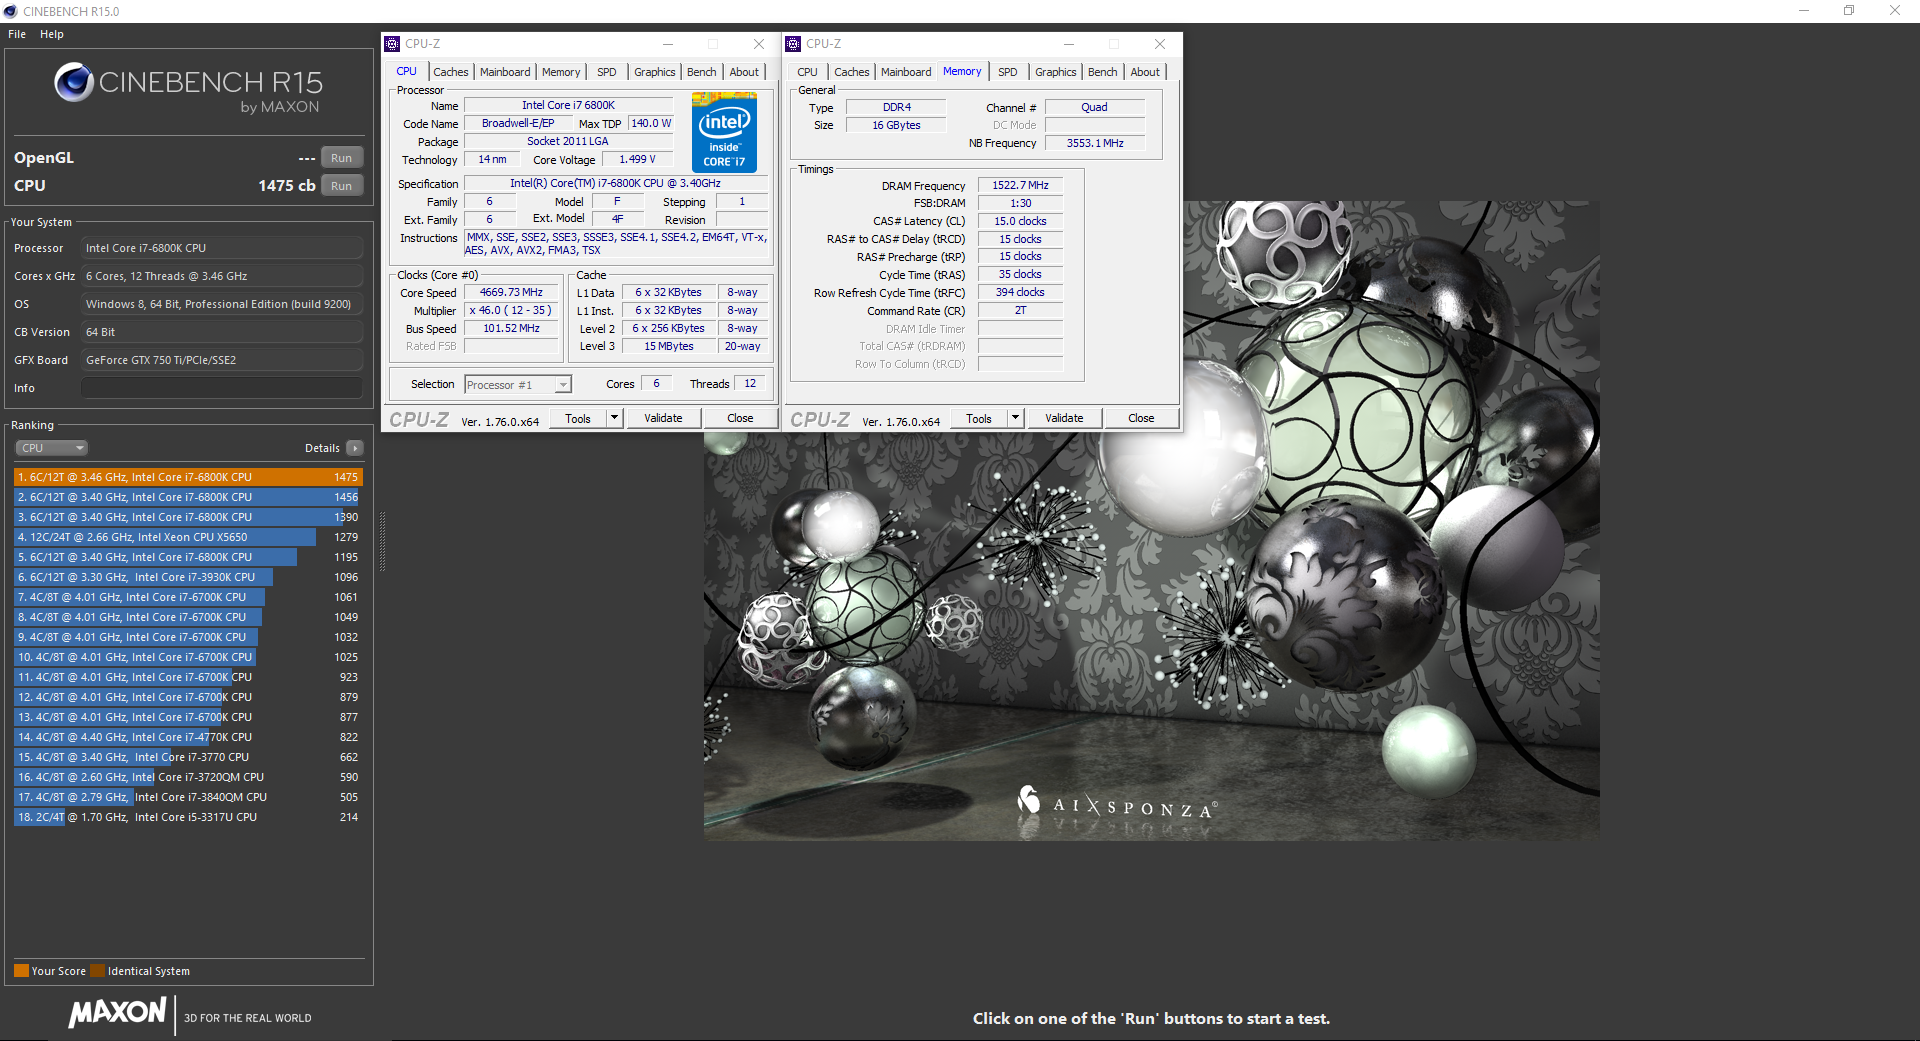The width and height of the screenshot is (1920, 1041).
Task: Close the right CPU-Z window via X
Action: pos(1160,44)
